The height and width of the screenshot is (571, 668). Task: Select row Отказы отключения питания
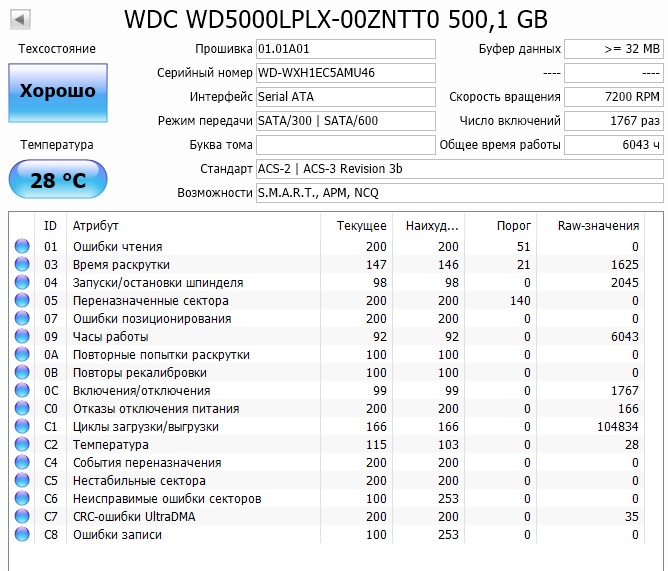[x=326, y=408]
